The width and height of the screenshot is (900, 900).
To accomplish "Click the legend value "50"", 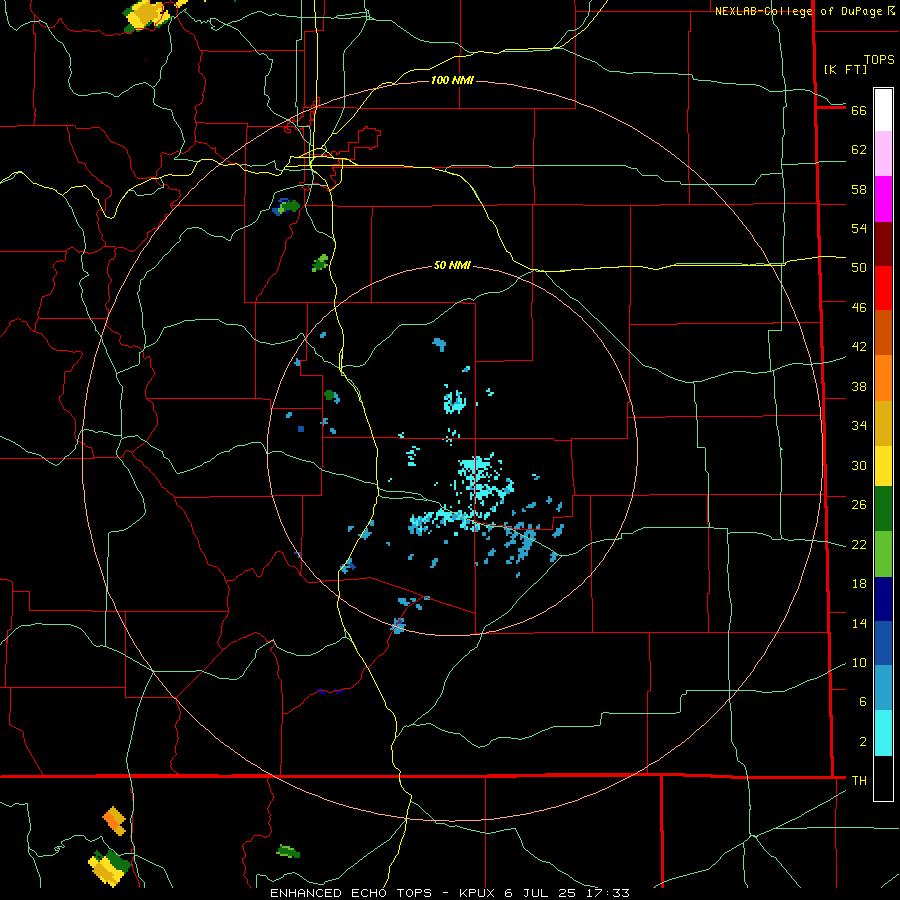I will (x=859, y=267).
